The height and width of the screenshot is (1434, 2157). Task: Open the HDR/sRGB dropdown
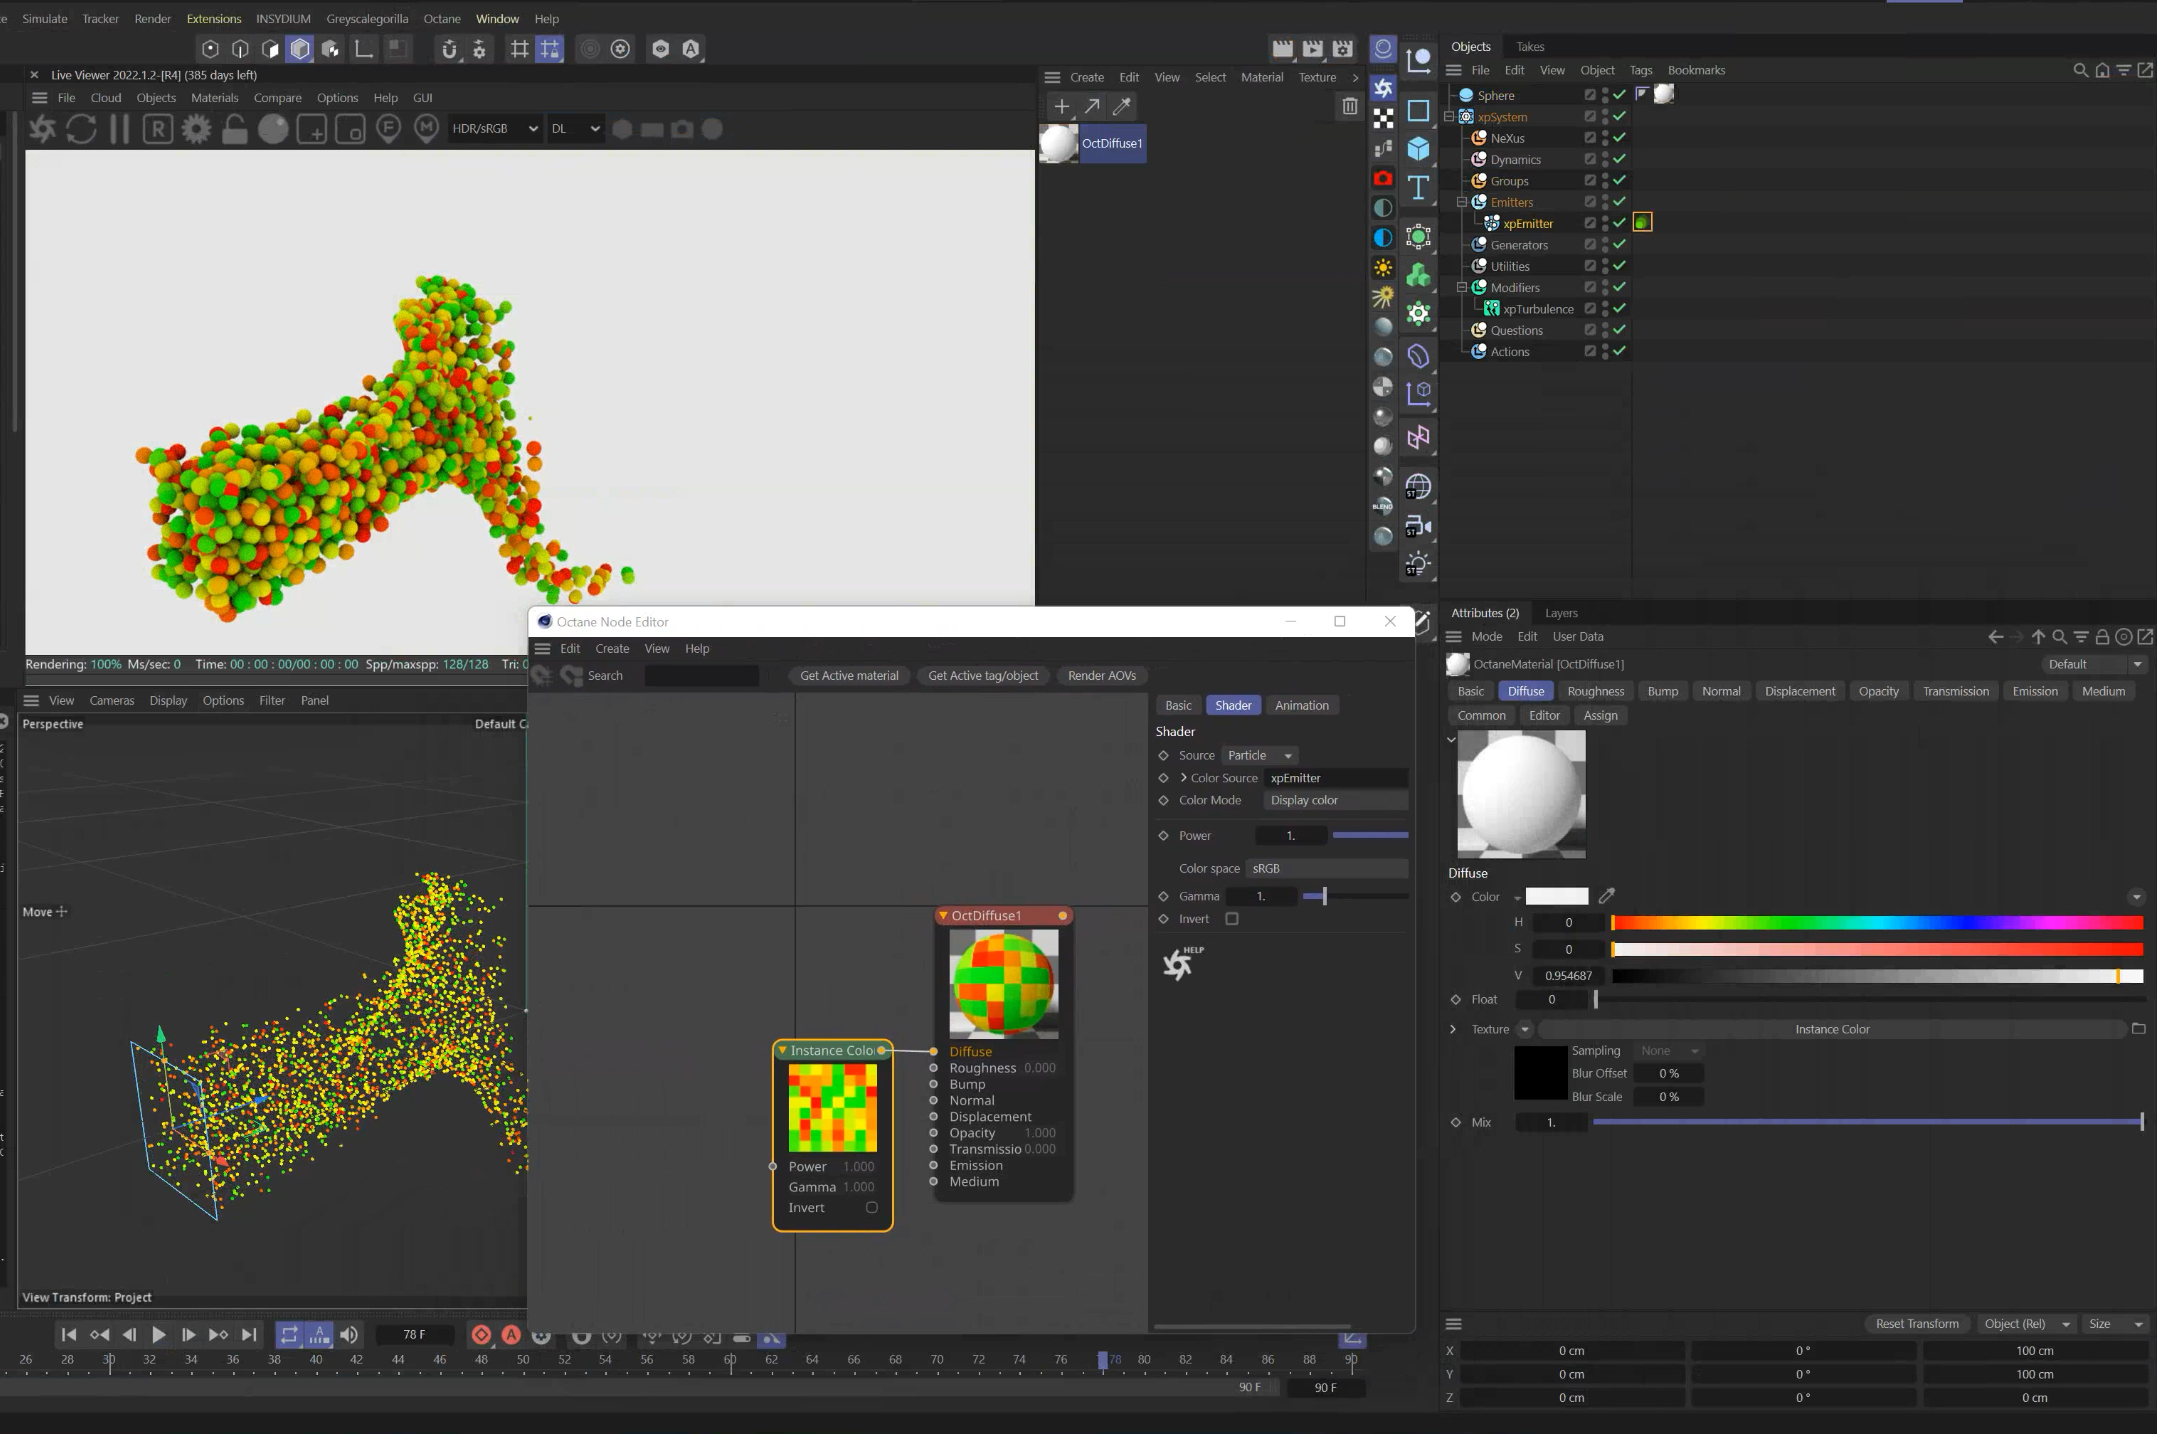tap(495, 129)
